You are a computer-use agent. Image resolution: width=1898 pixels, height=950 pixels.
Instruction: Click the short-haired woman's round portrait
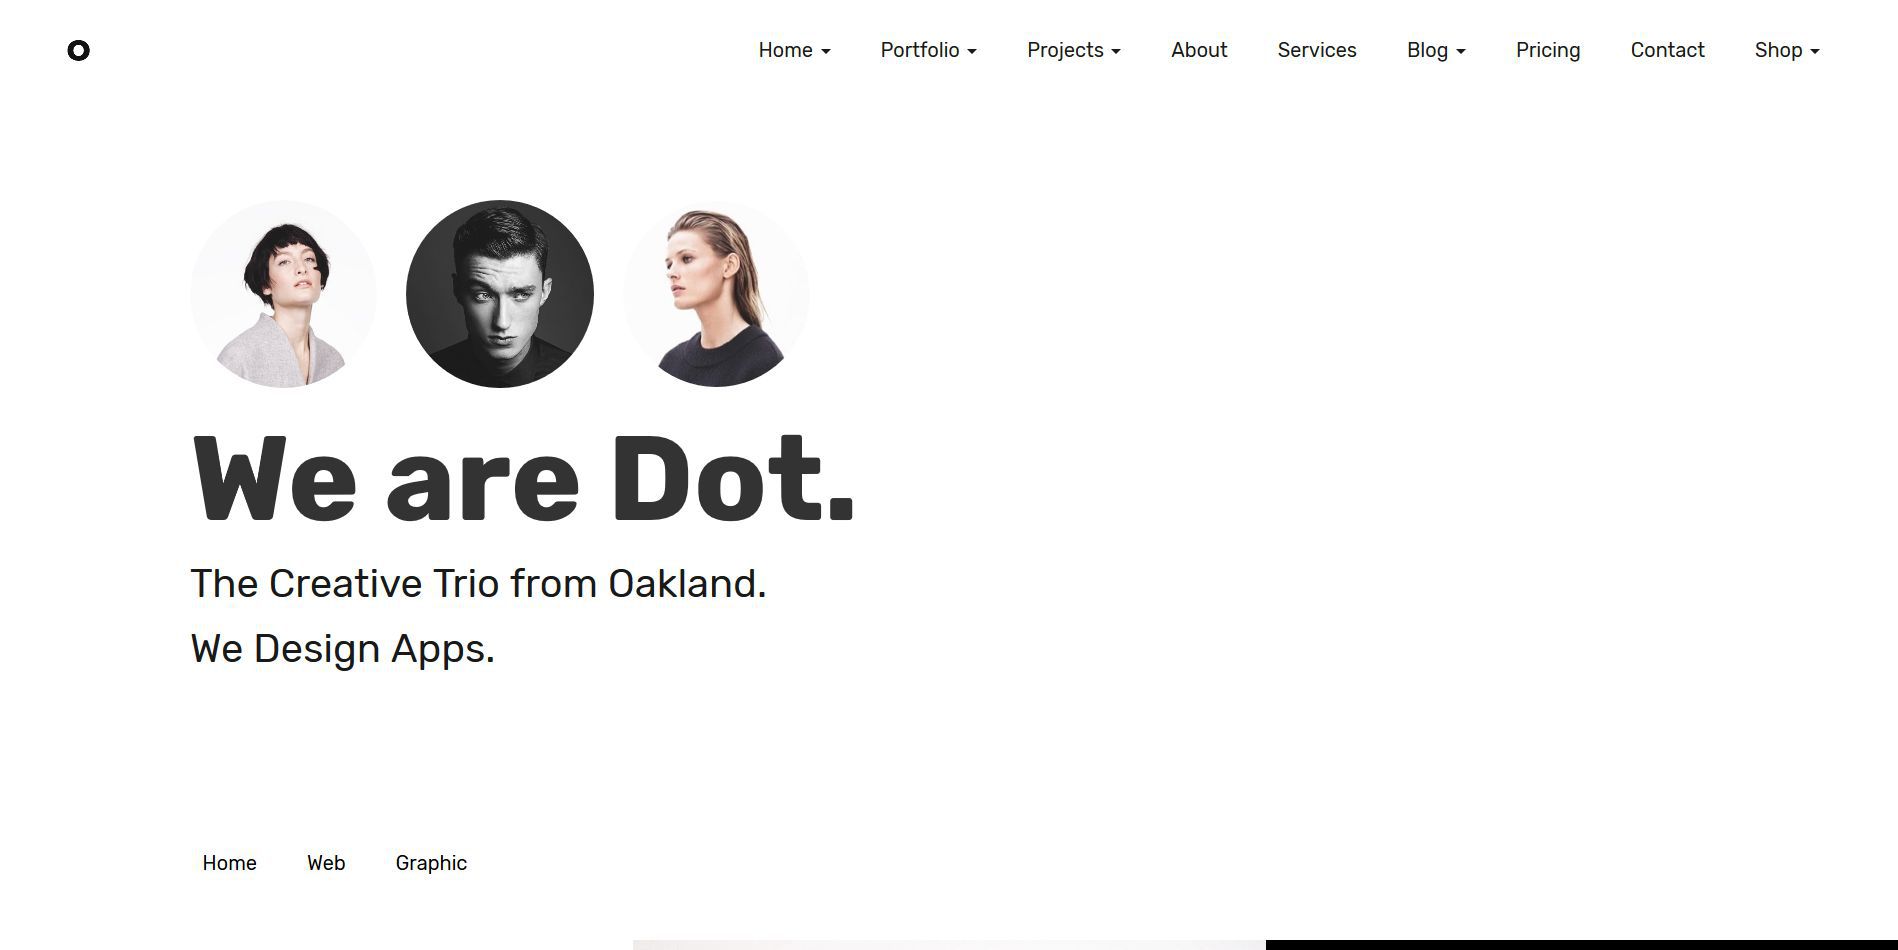tap(284, 294)
